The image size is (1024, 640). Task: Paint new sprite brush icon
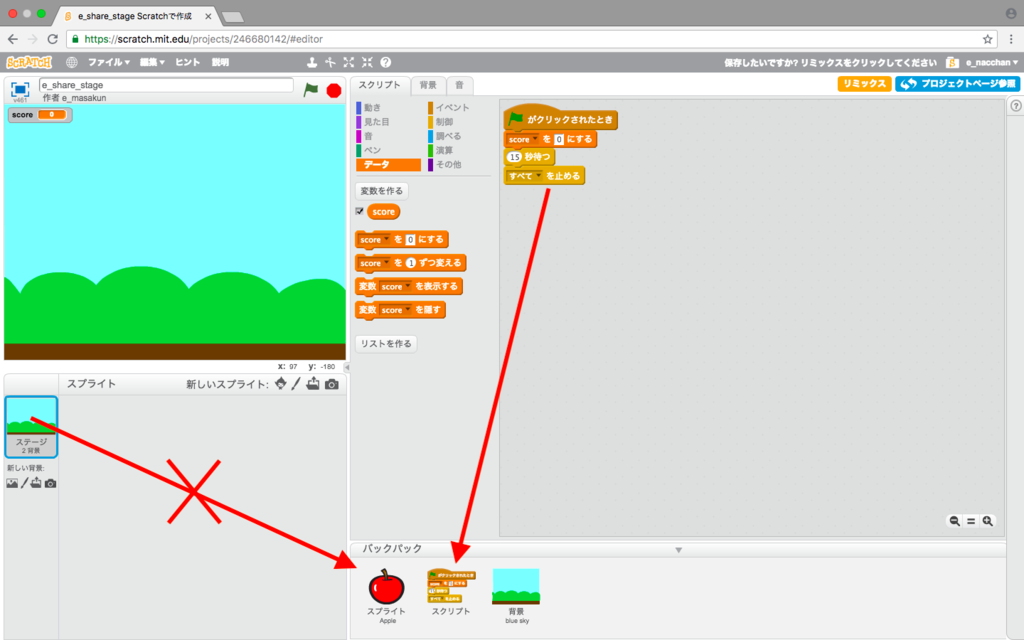(296, 383)
